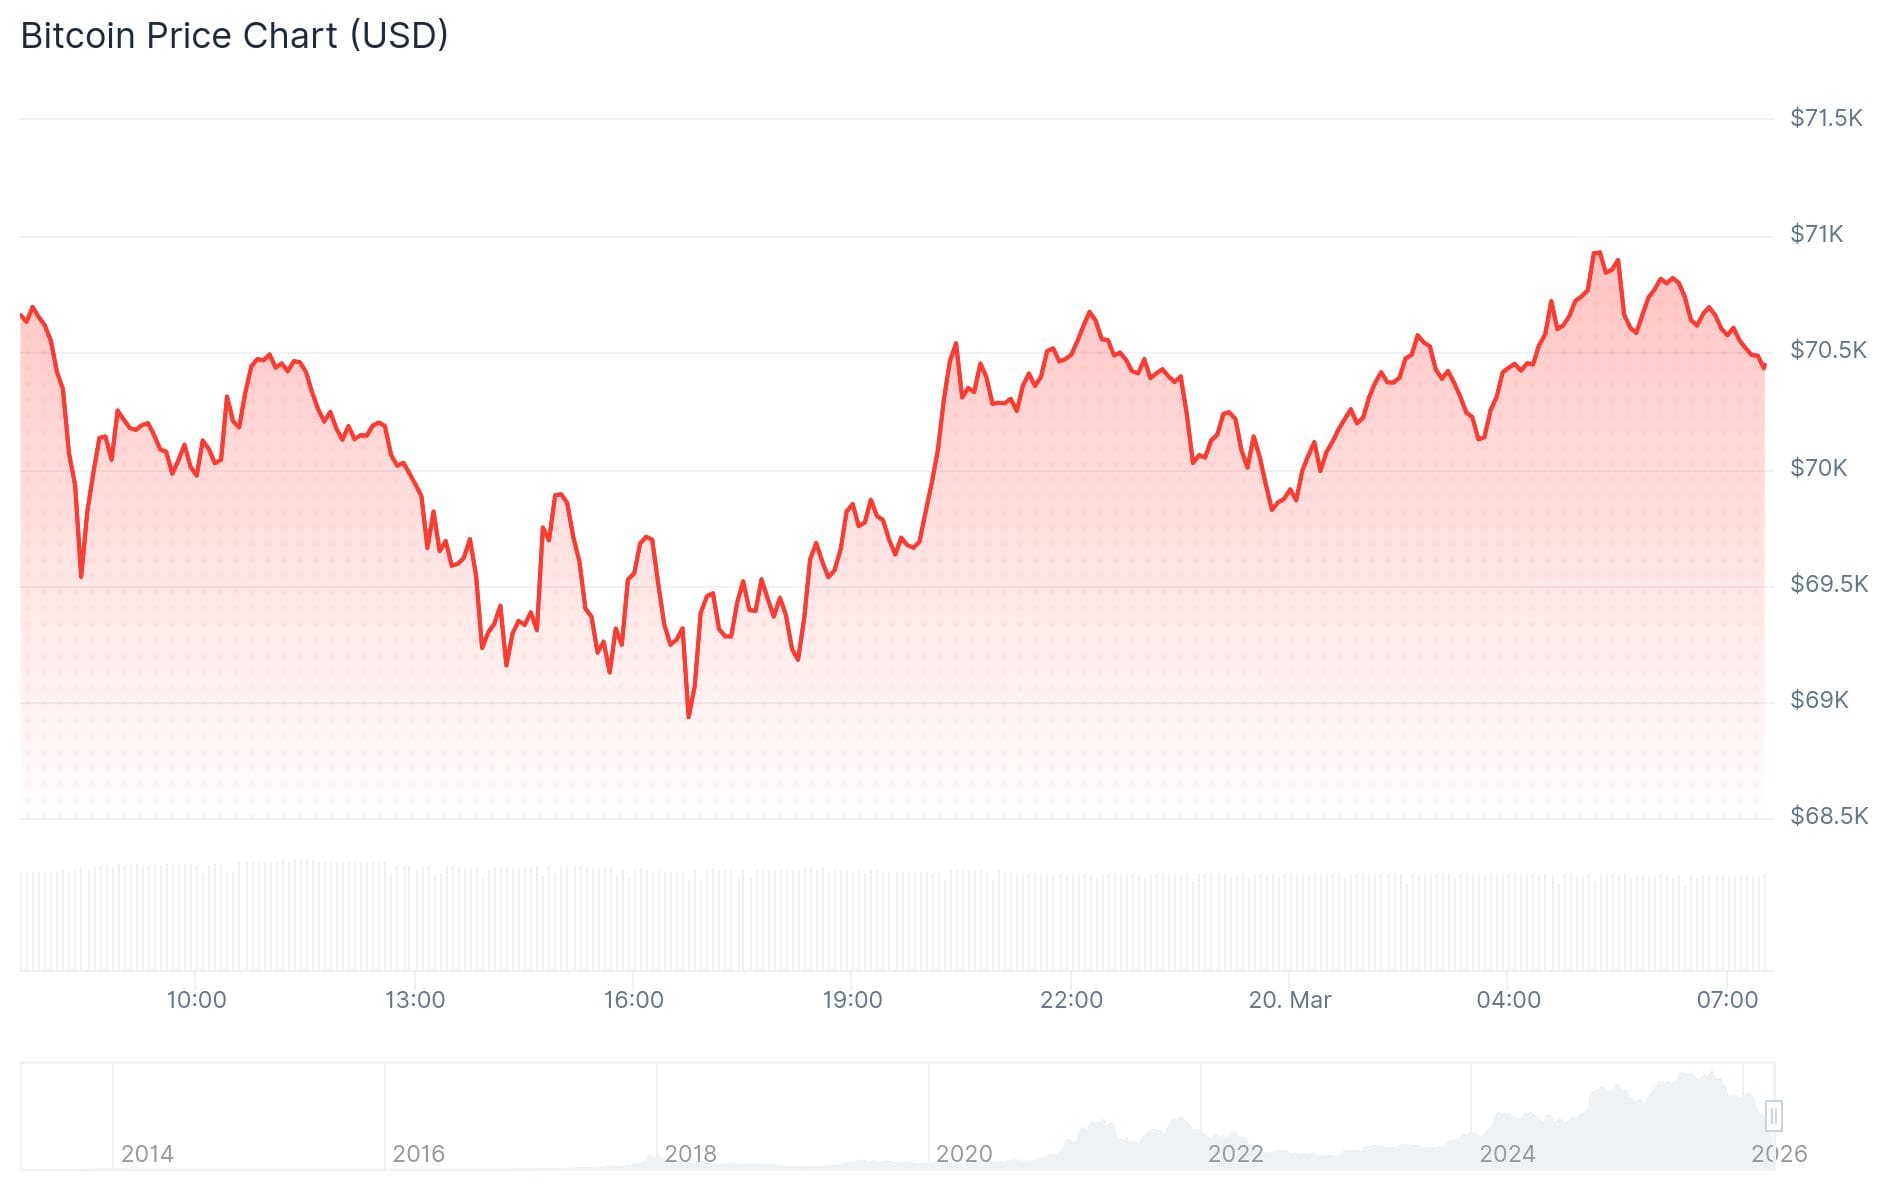This screenshot has width=1892, height=1200.
Task: Click the 2014 marker in the navigator
Action: (x=147, y=1154)
